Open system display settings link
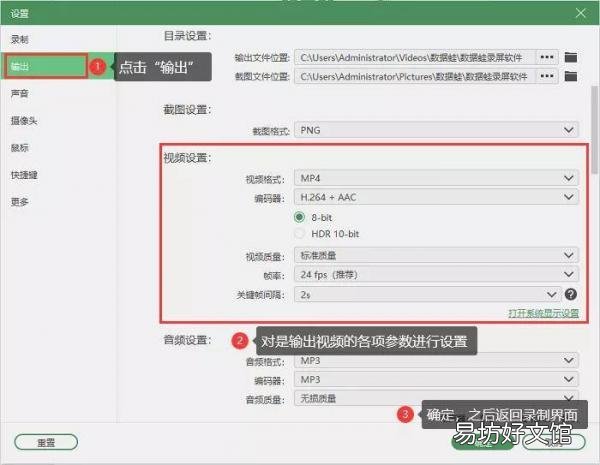The height and width of the screenshot is (465, 600). (x=543, y=313)
